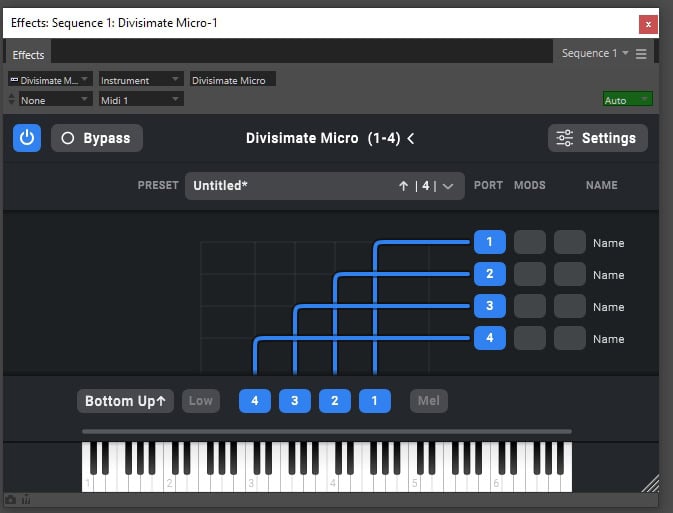The width and height of the screenshot is (673, 513).
Task: Open the preset list chevron
Action: coord(448,186)
